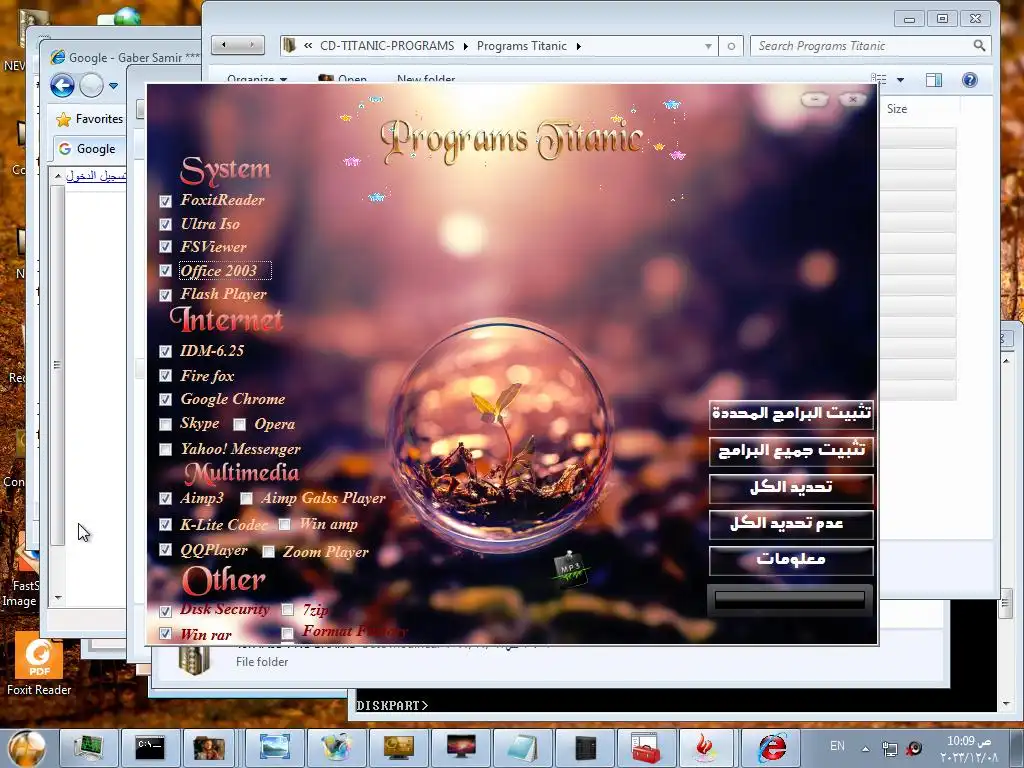Open the معلومات information button
Image resolution: width=1024 pixels, height=768 pixels.
pos(791,560)
